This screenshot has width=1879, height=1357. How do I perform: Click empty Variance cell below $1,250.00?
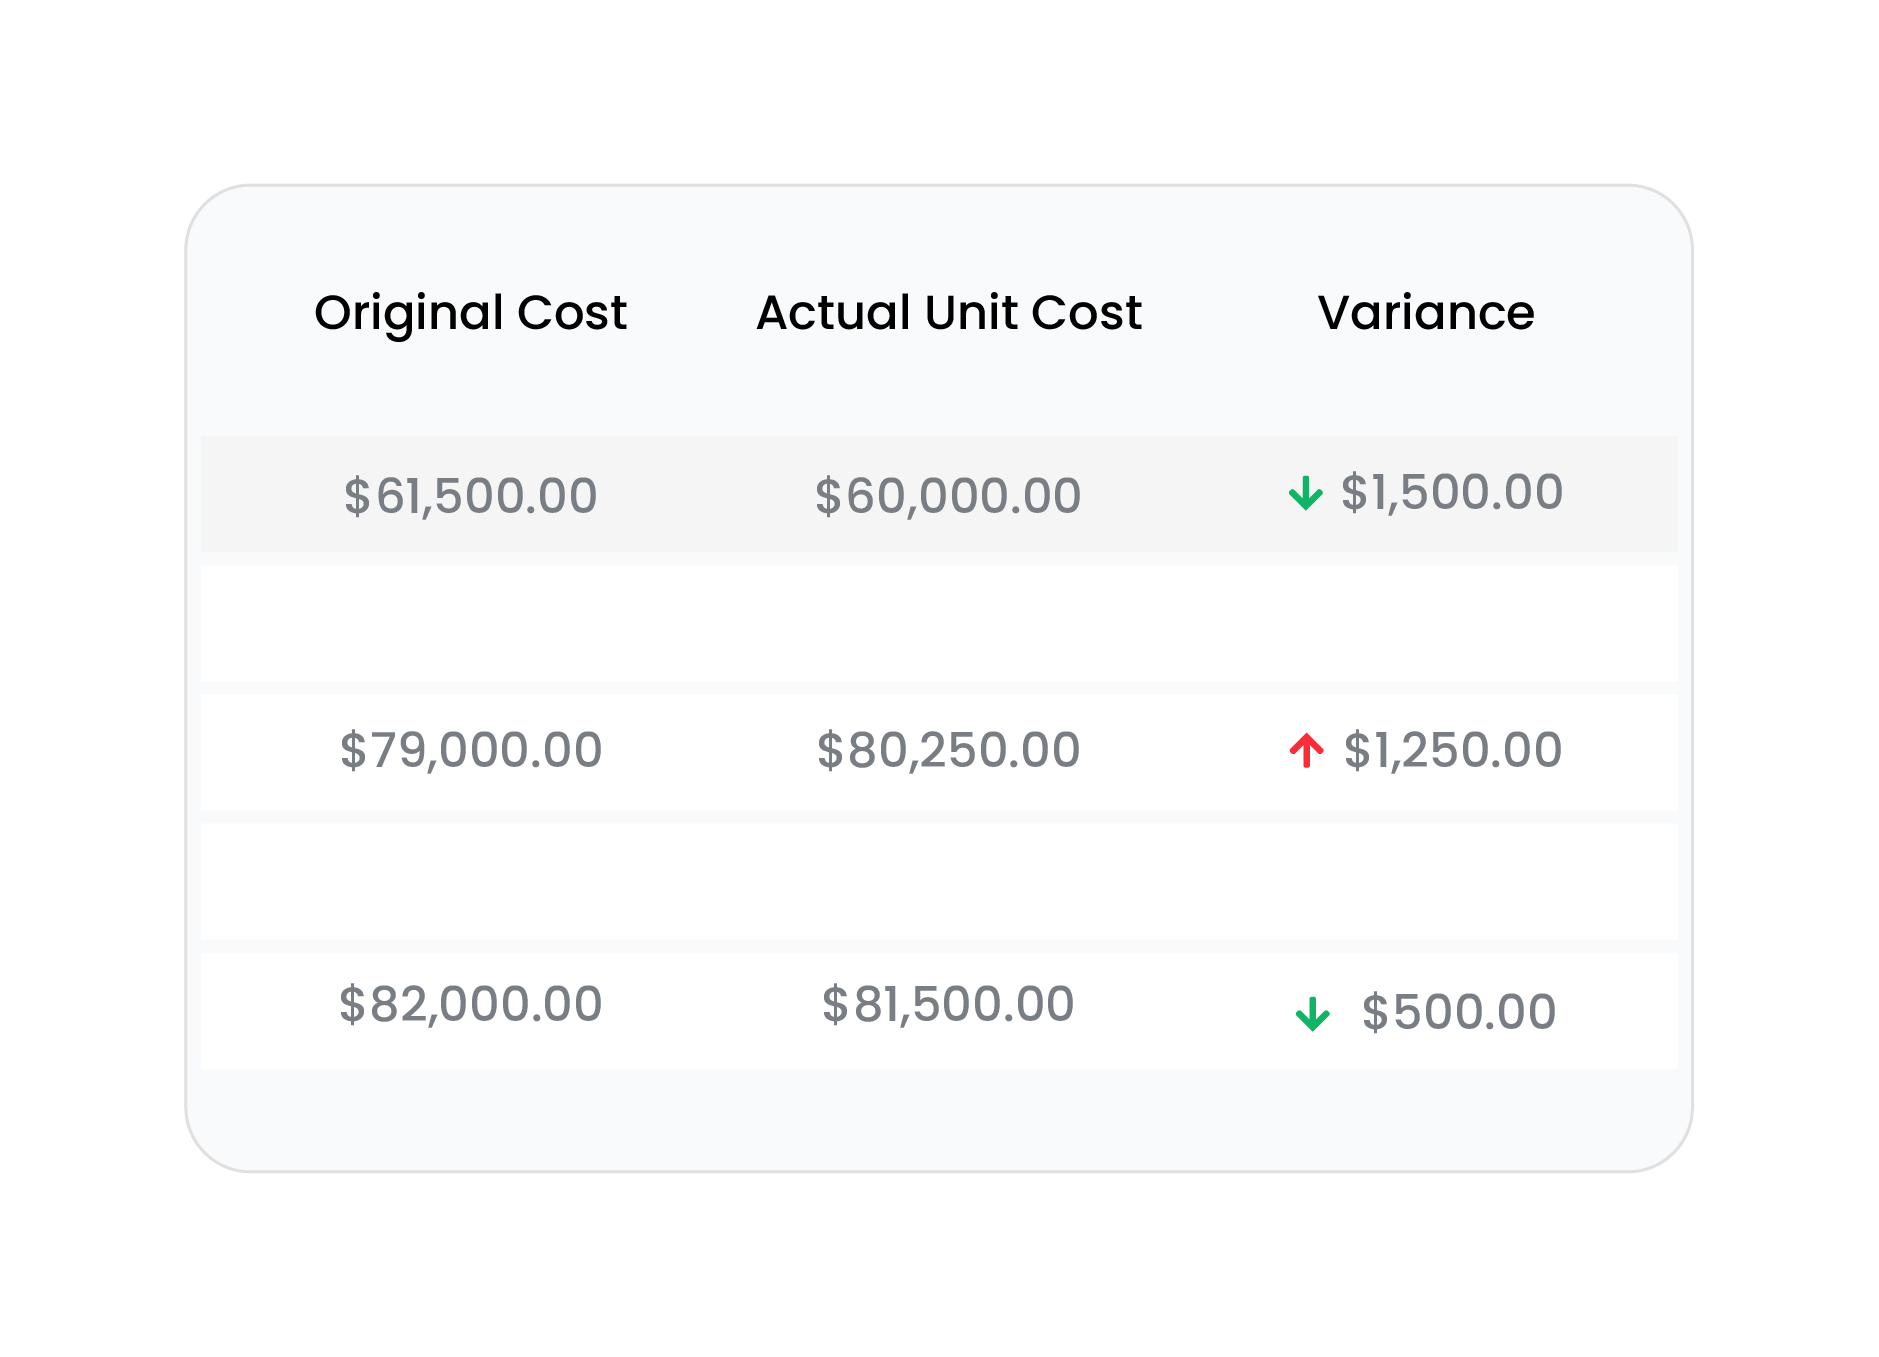pyautogui.click(x=1425, y=881)
